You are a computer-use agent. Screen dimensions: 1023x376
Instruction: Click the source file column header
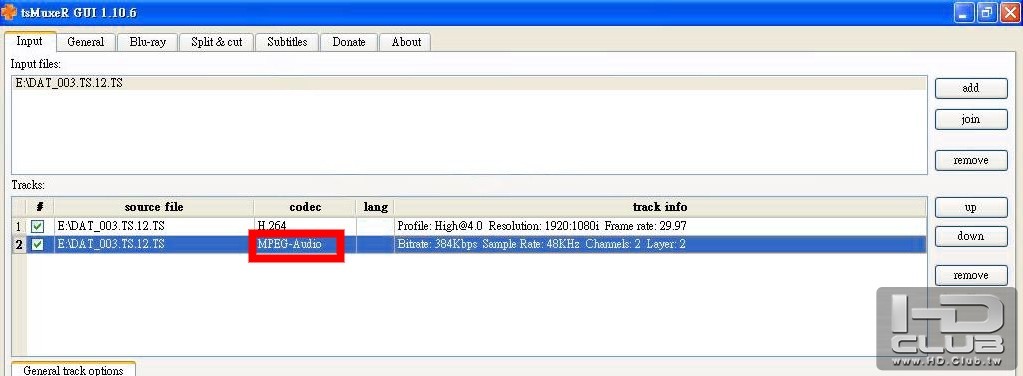153,207
